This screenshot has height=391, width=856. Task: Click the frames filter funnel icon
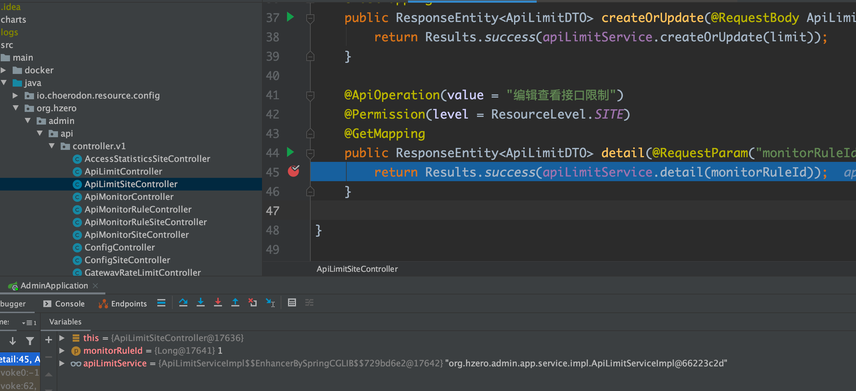coord(30,341)
